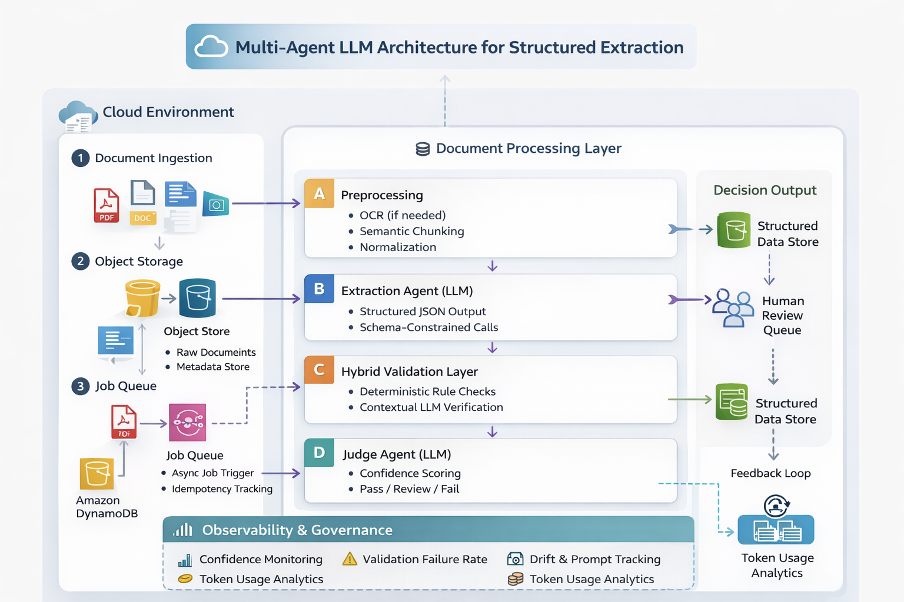Screen dimensions: 904x602
Task: Click the 'Raw Documeints' bullet
Action: [x=216, y=352]
